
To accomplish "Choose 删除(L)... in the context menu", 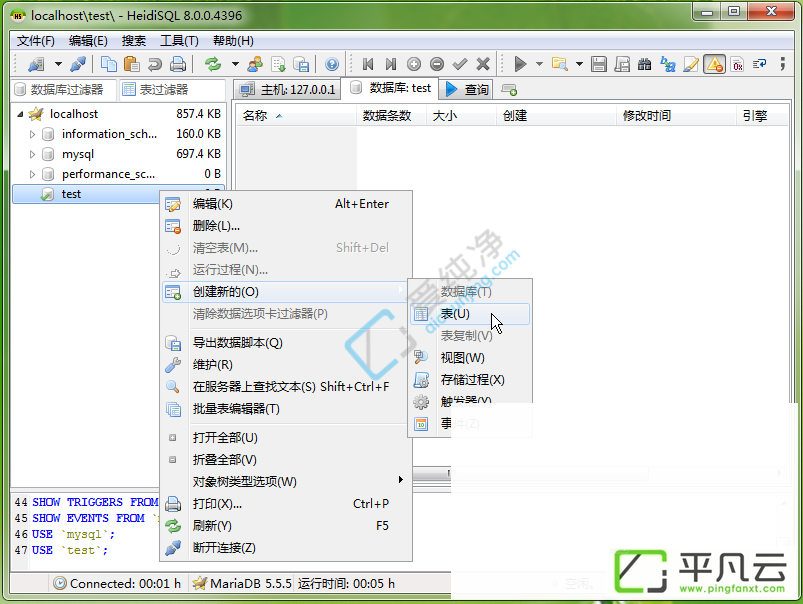I will tap(287, 226).
